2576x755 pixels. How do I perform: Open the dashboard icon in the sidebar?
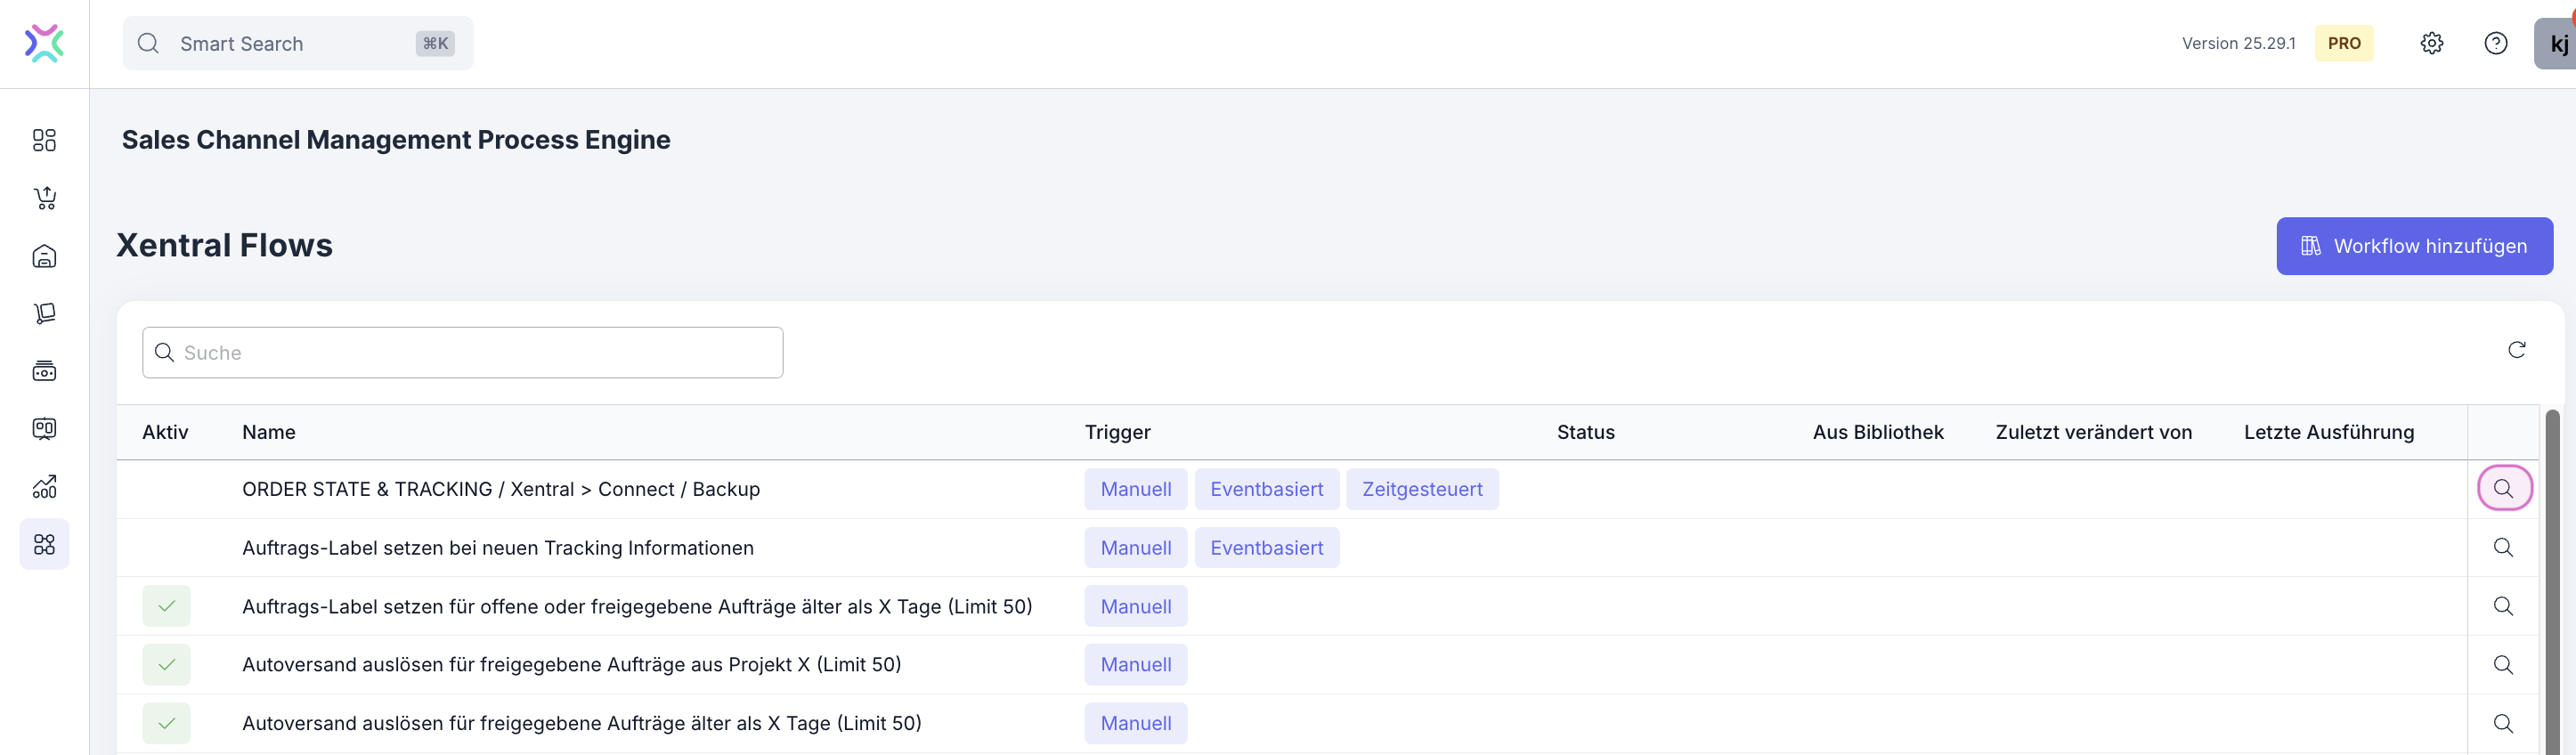(44, 140)
